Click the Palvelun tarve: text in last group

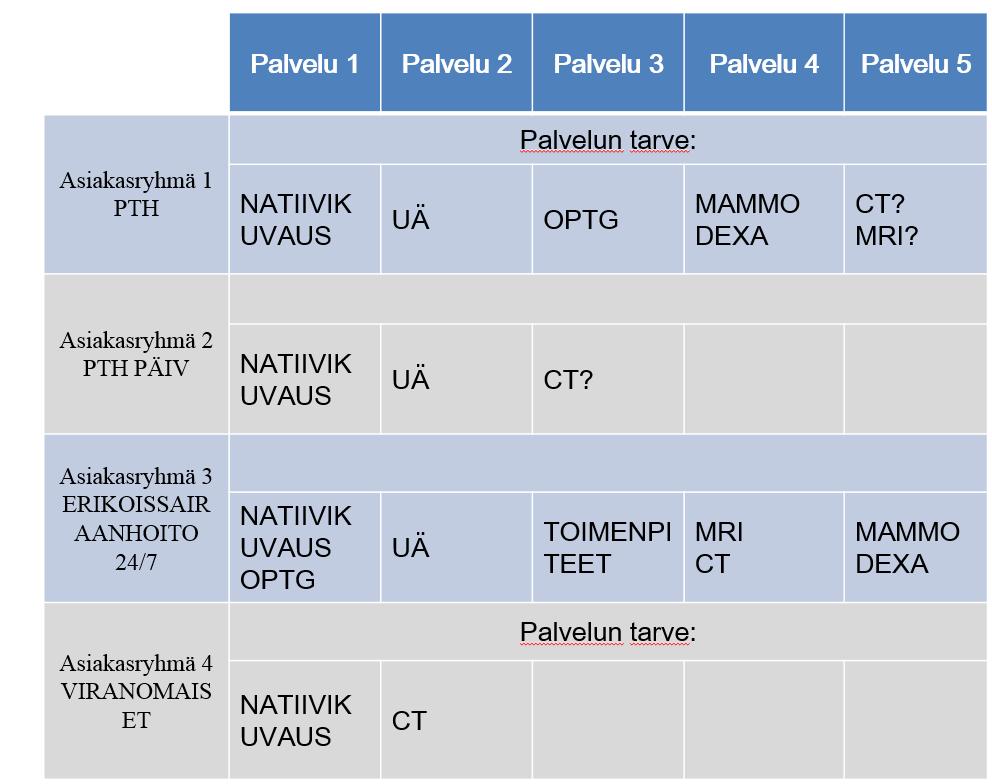[x=608, y=632]
